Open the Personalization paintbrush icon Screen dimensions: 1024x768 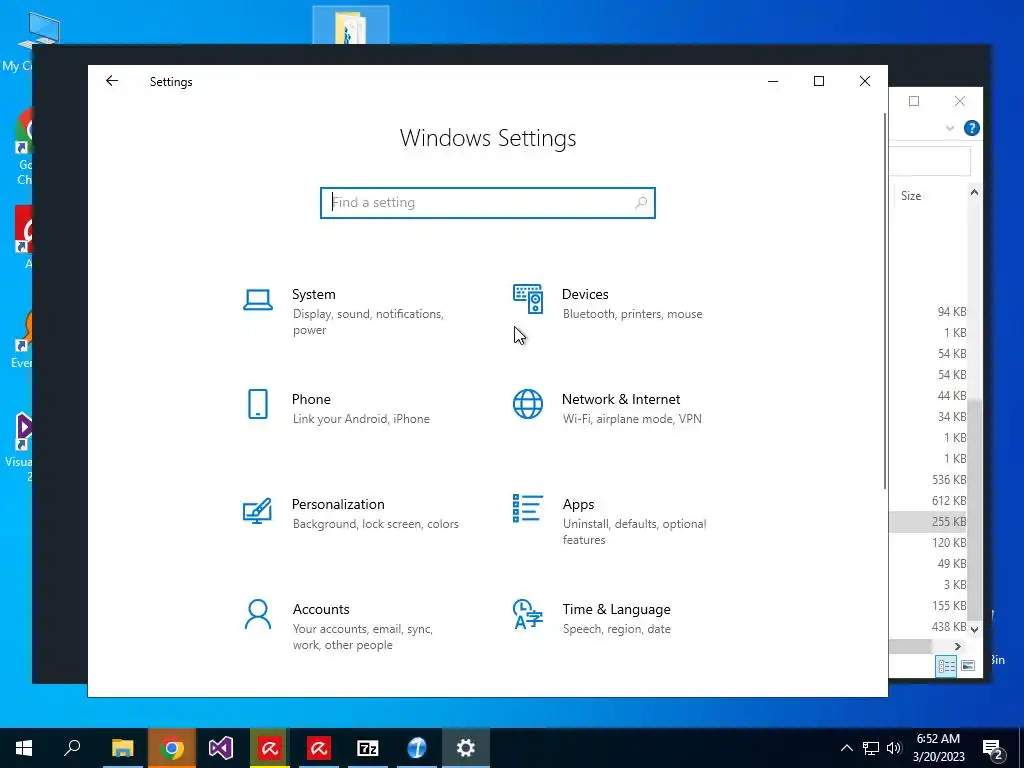point(257,511)
